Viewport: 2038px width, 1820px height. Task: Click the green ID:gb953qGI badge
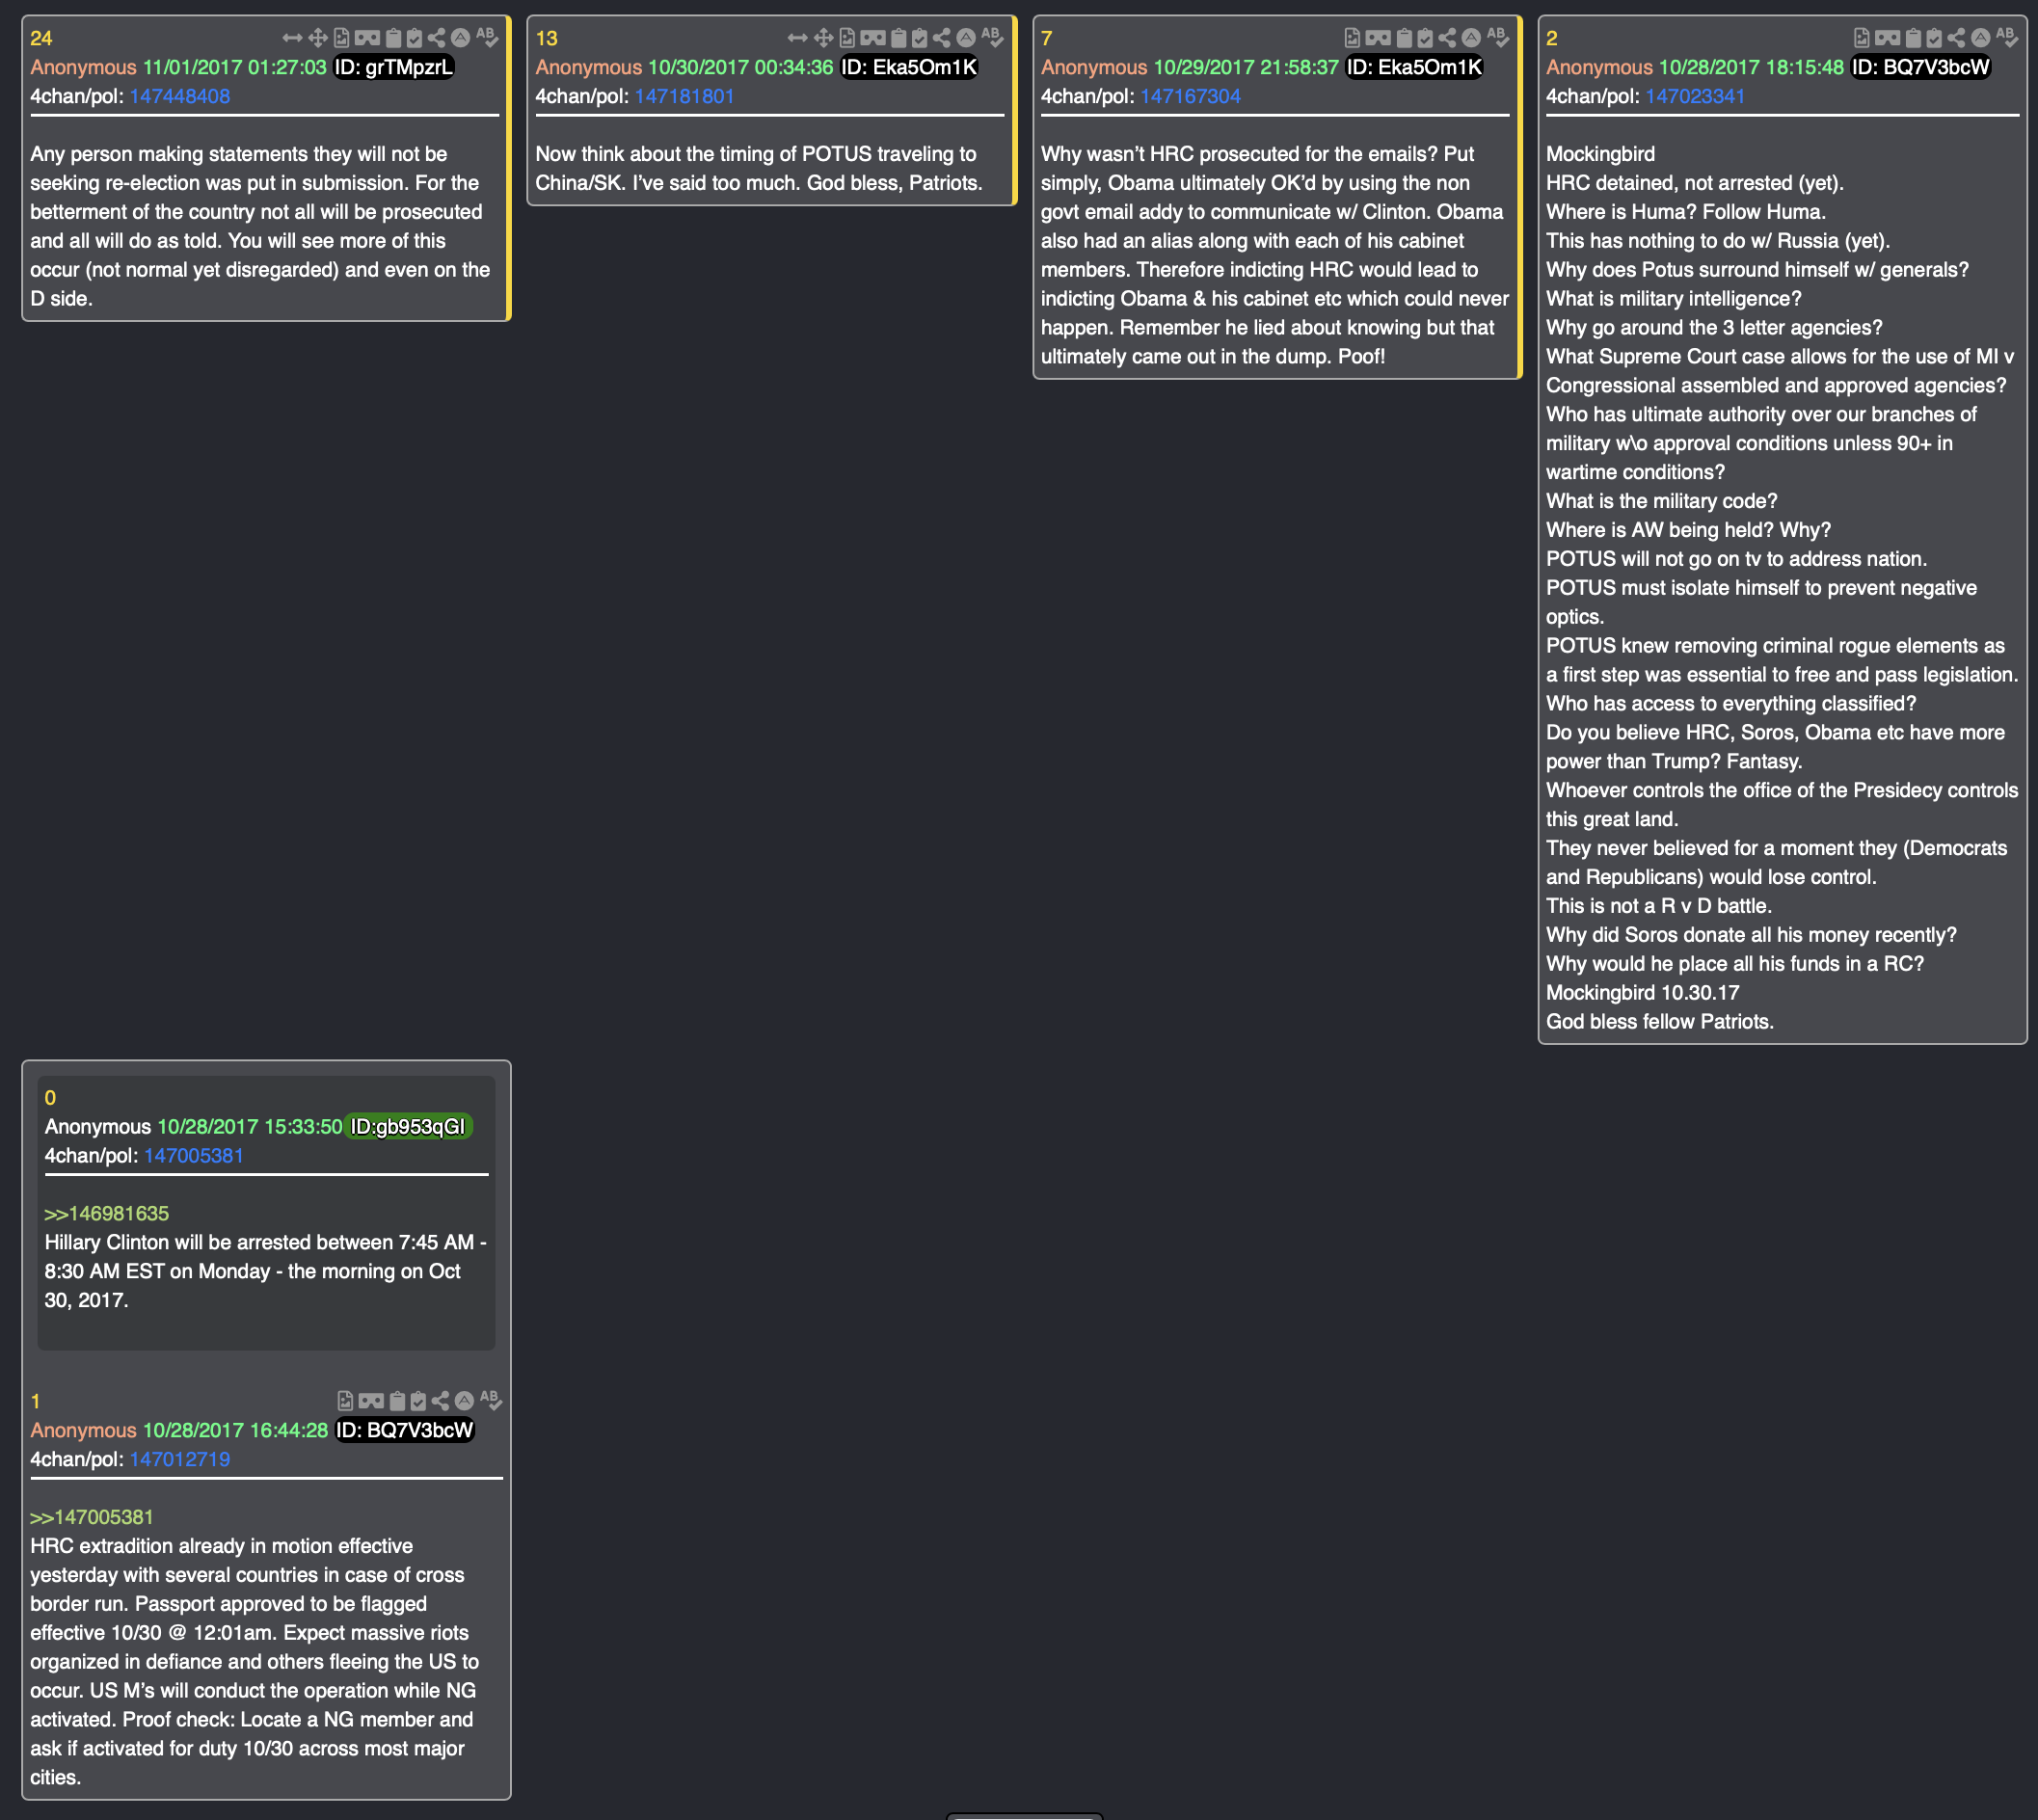tap(407, 1126)
